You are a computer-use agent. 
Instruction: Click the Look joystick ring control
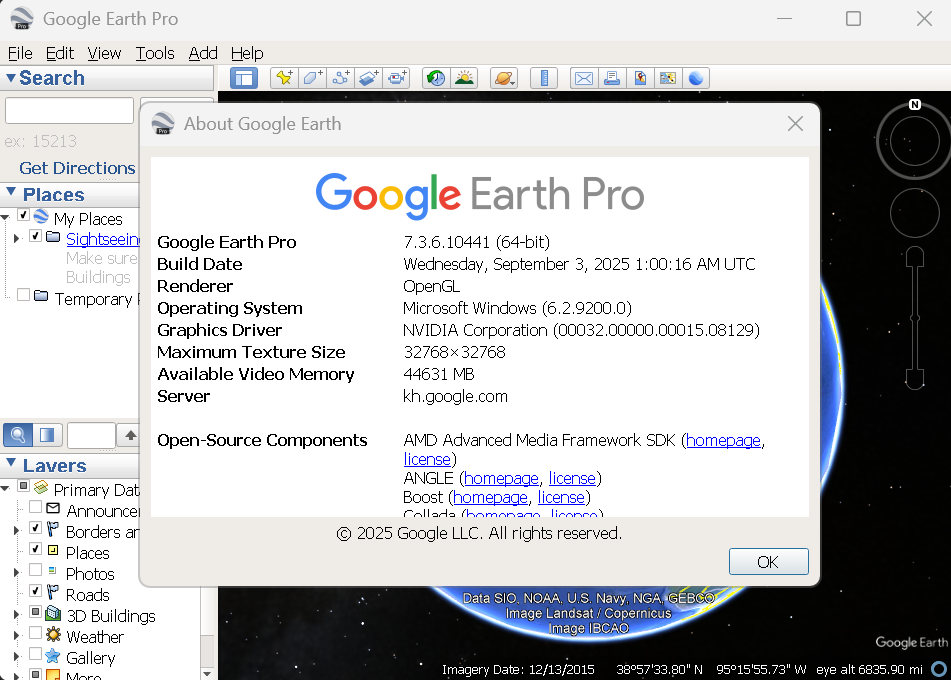pyautogui.click(x=914, y=141)
